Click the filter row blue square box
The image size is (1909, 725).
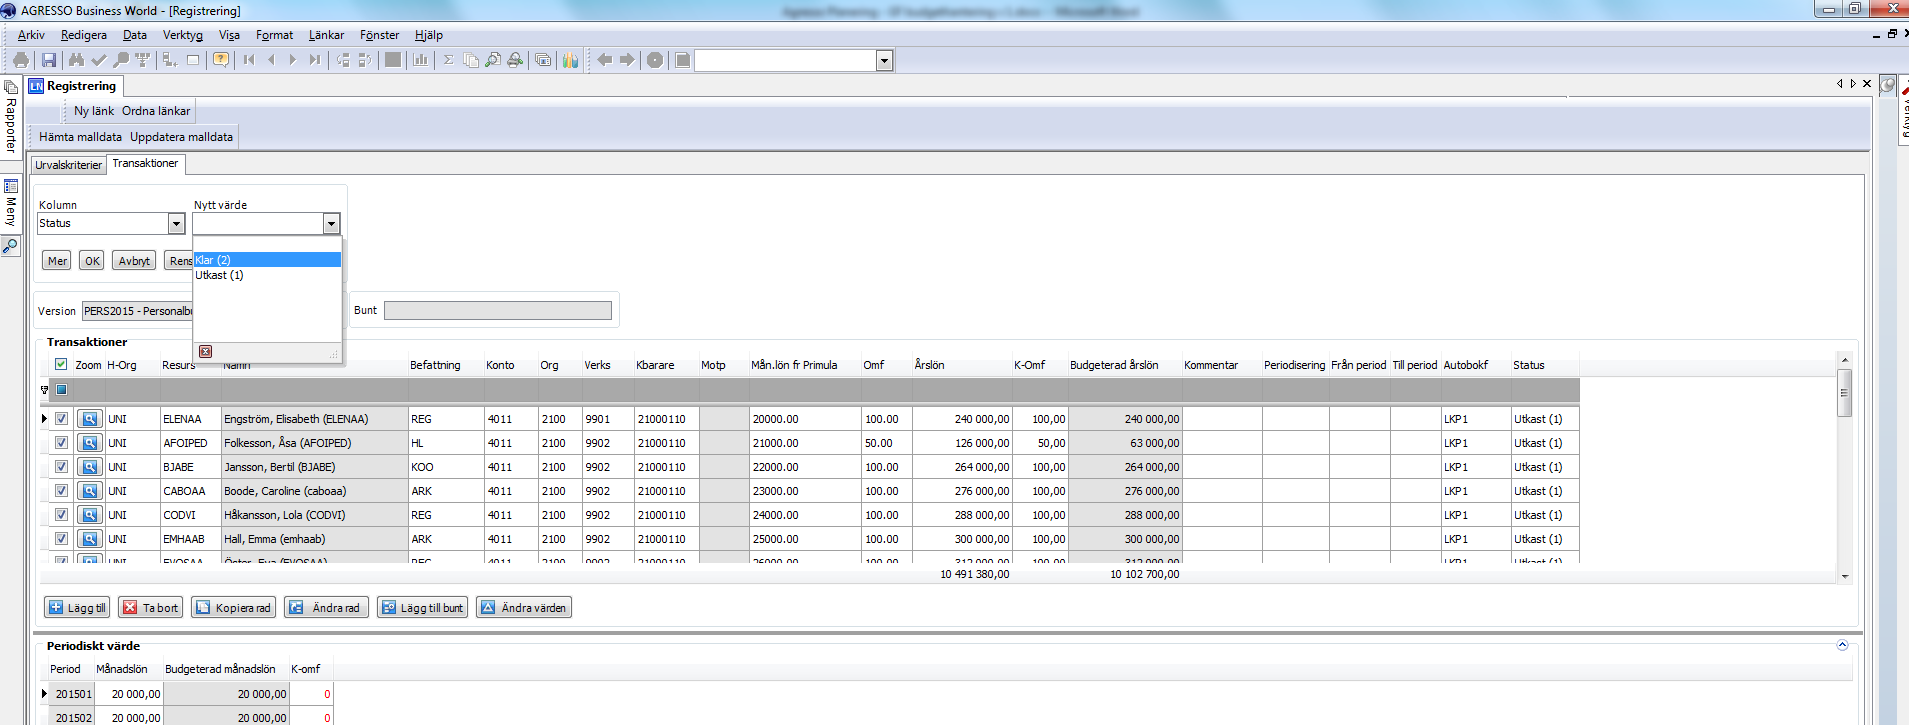click(x=61, y=390)
